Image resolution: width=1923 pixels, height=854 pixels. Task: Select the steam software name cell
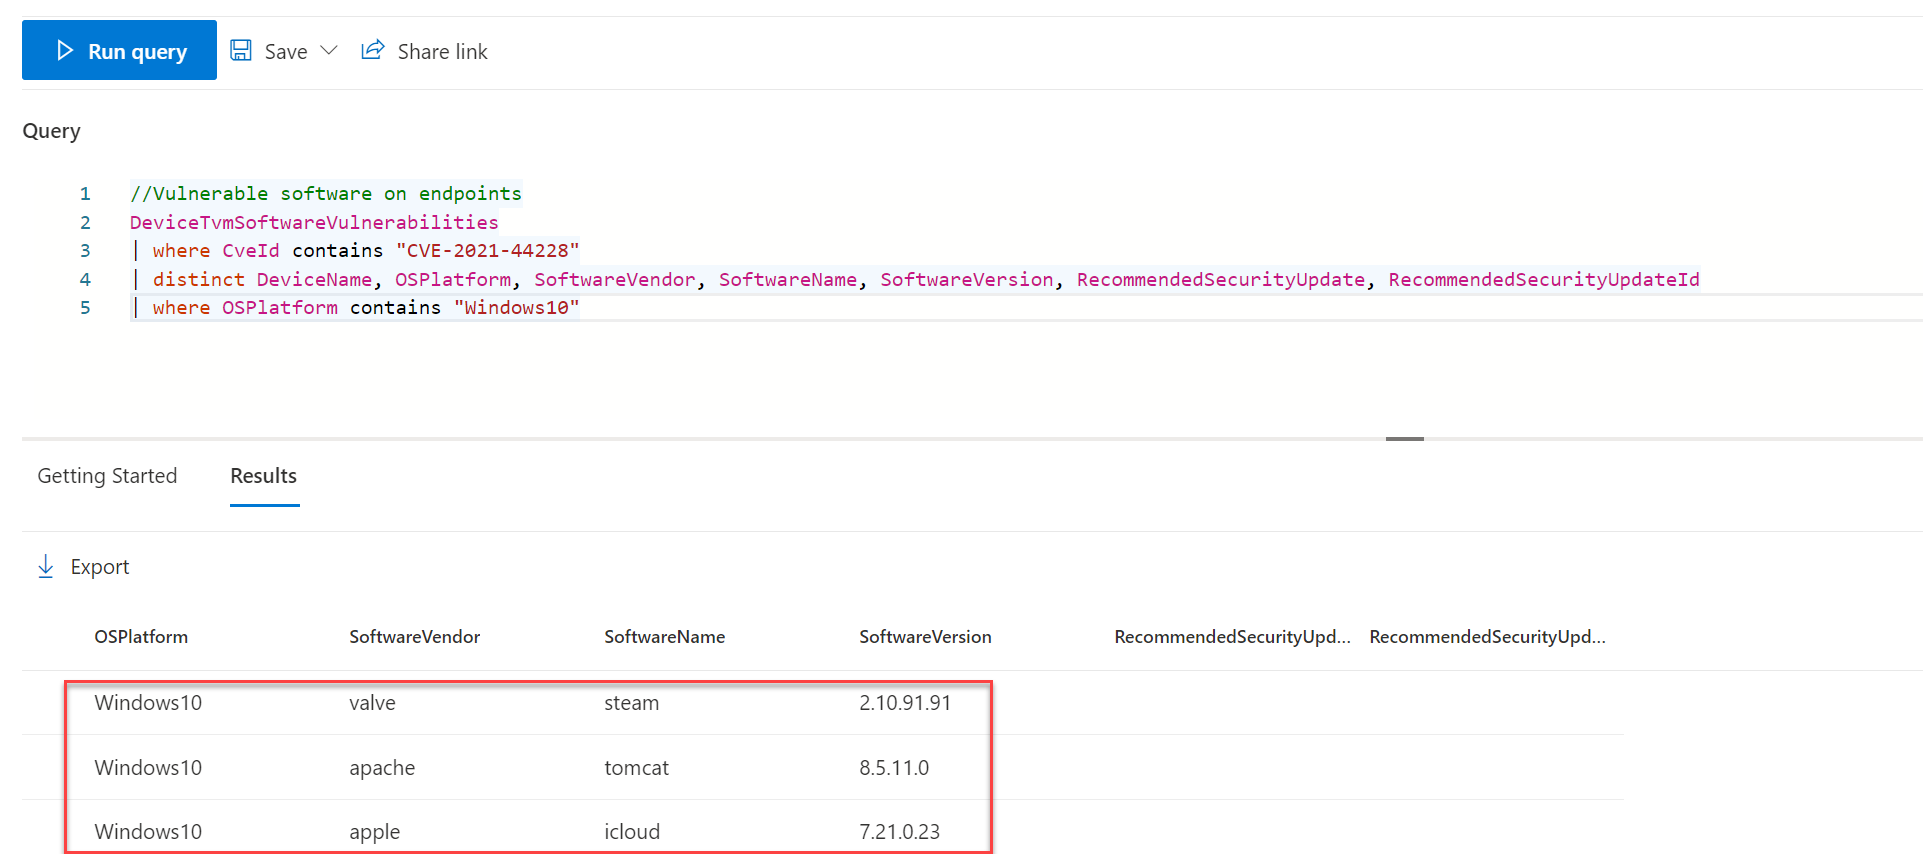pyautogui.click(x=631, y=703)
